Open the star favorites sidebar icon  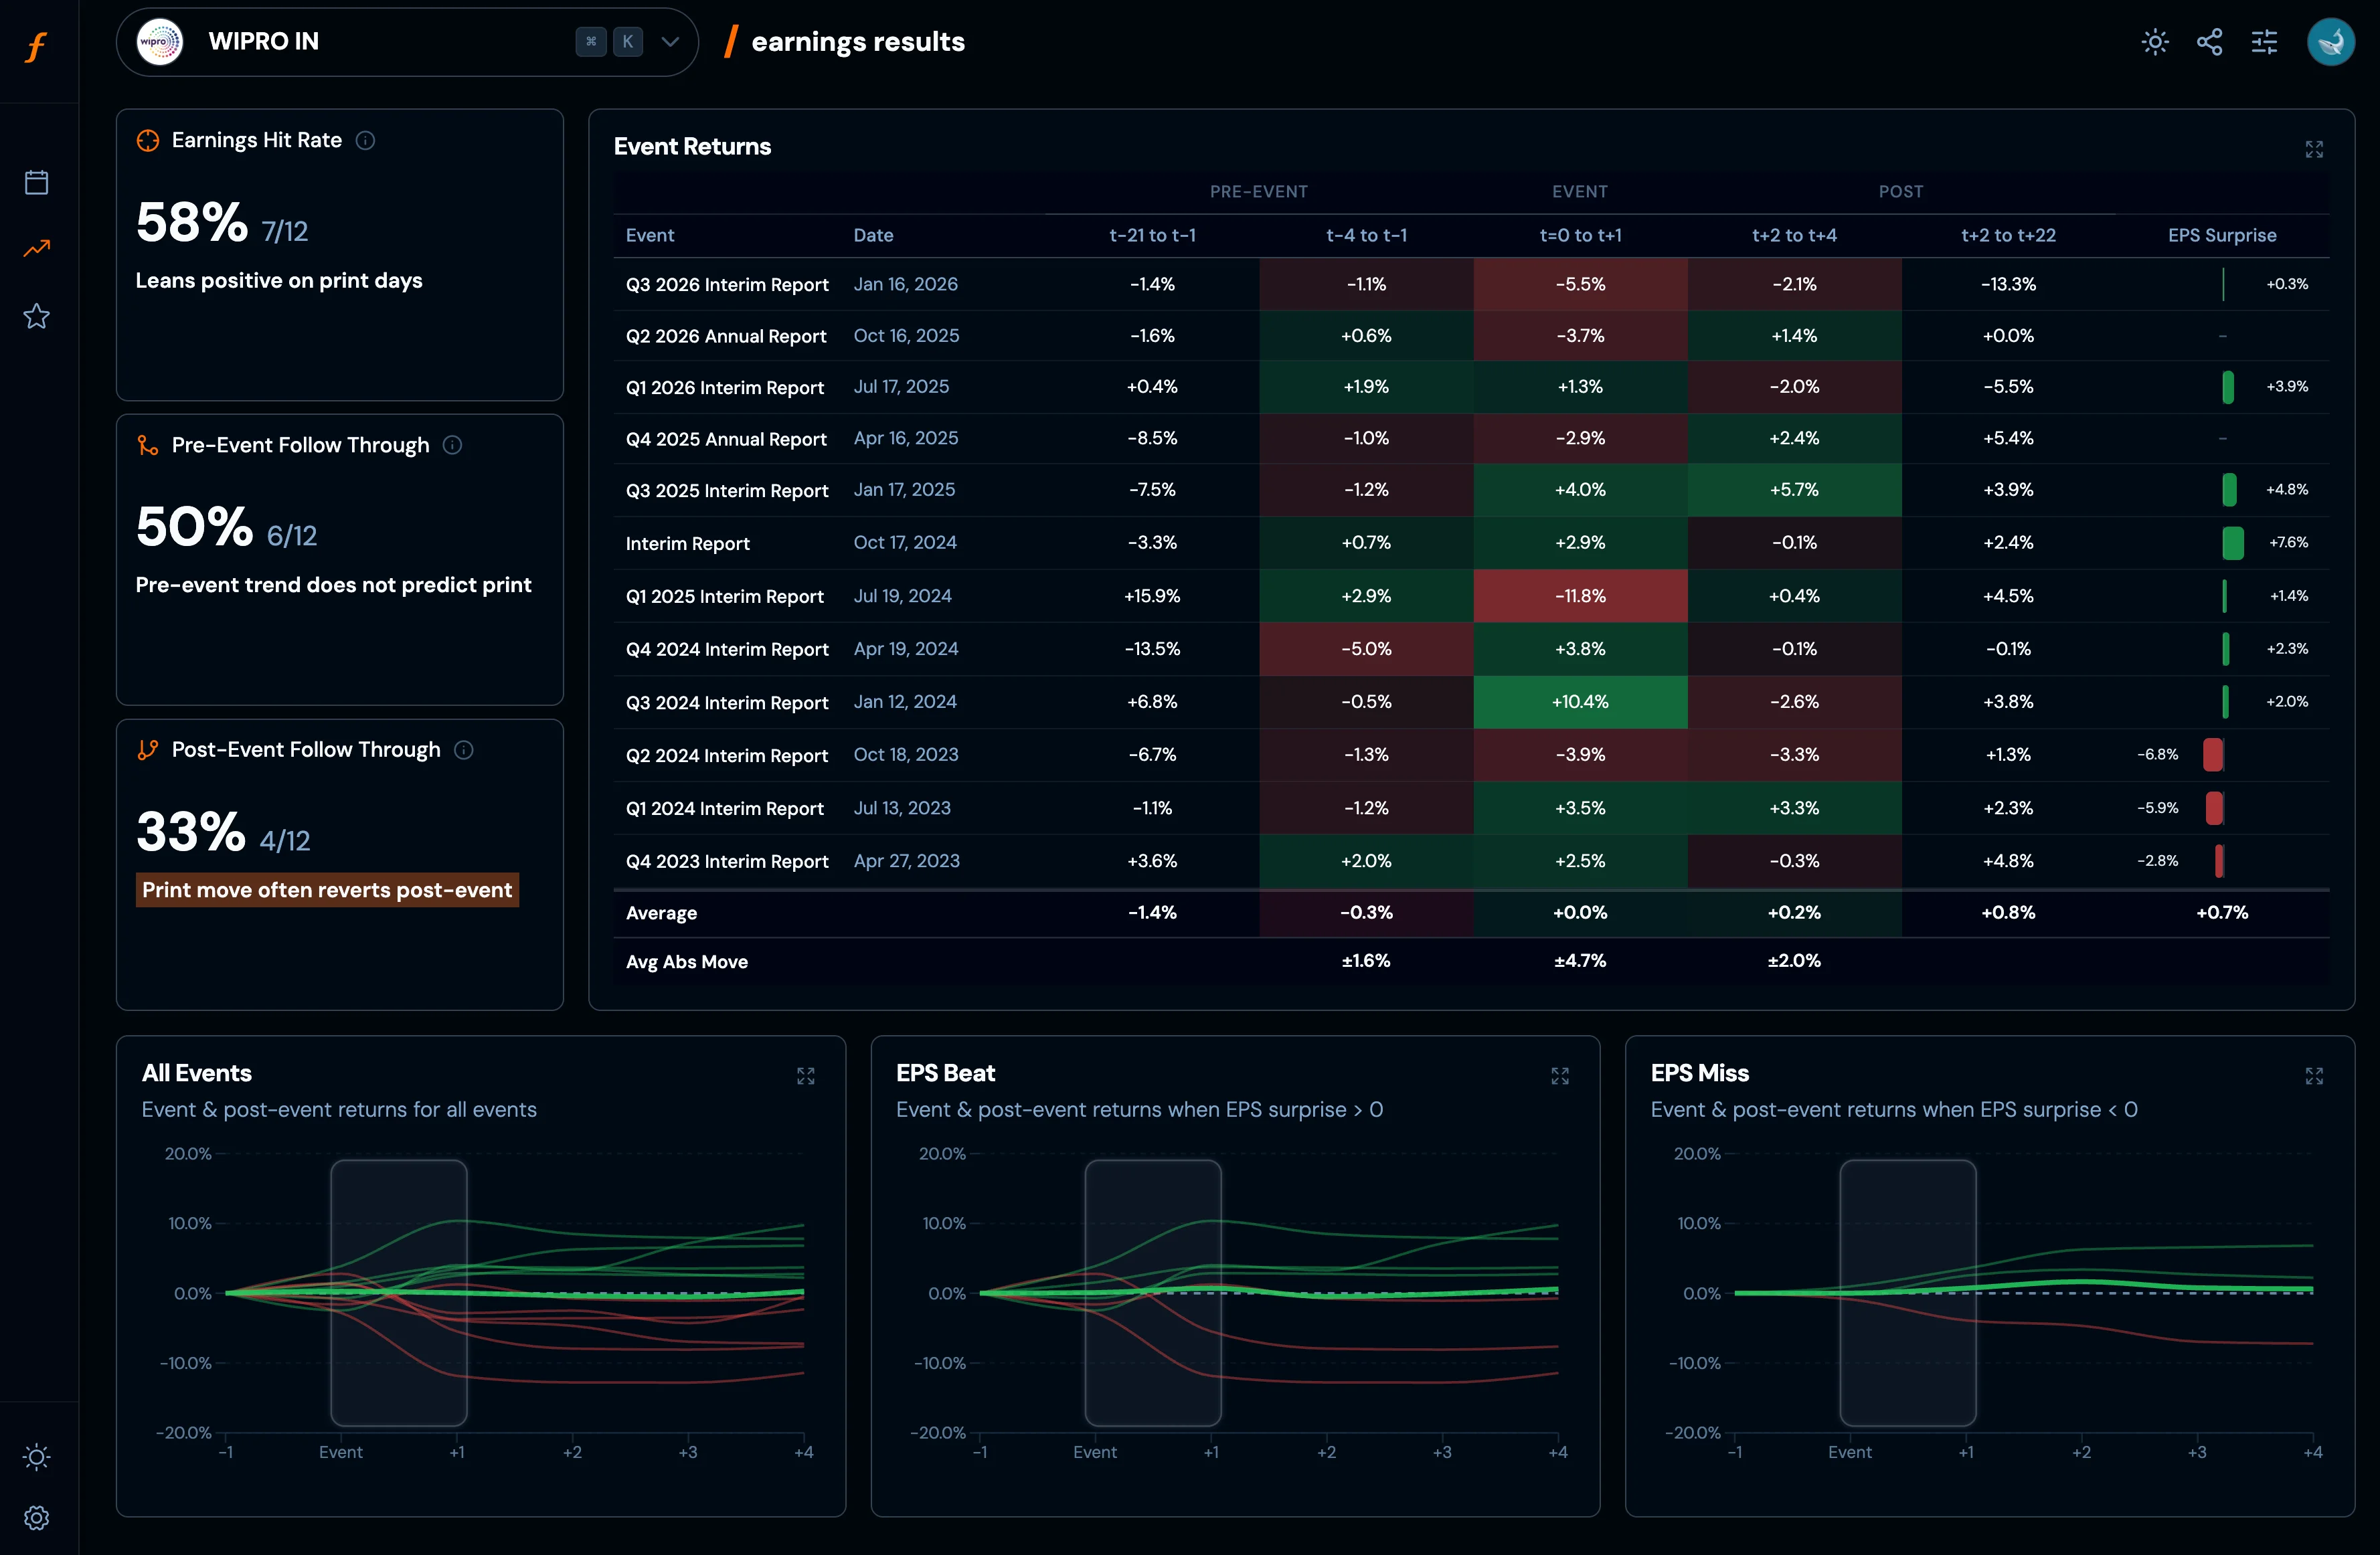tap(37, 316)
